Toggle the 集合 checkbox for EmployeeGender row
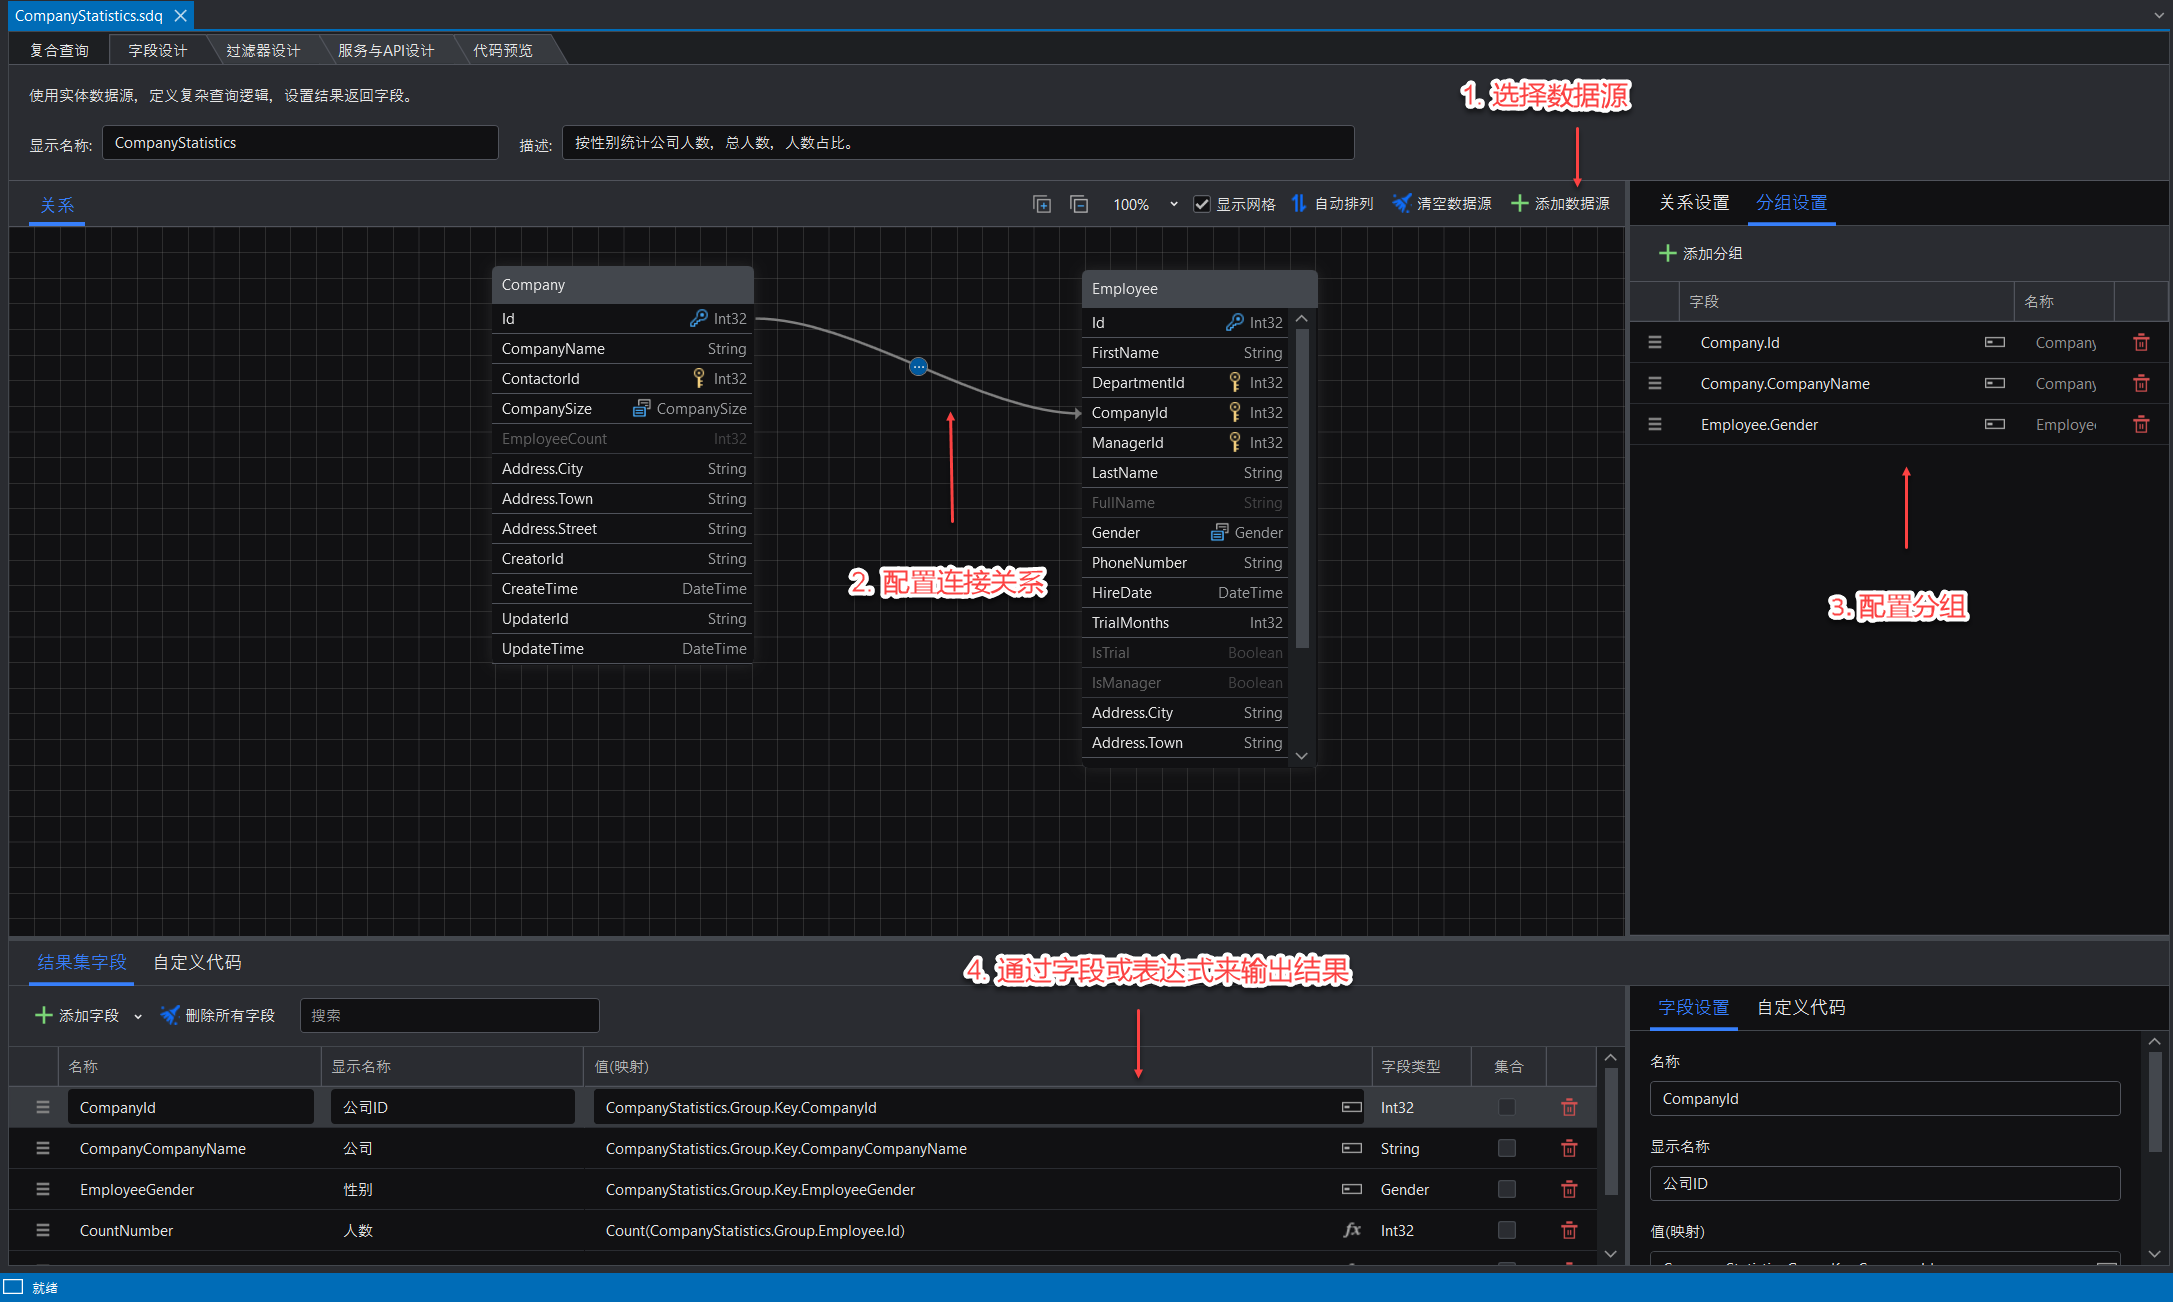This screenshot has width=2173, height=1302. click(1507, 1189)
